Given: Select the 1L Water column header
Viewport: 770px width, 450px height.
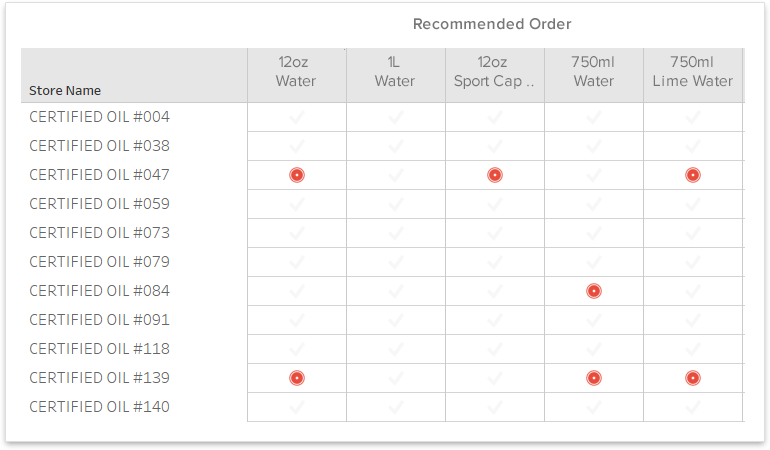Looking at the screenshot, I should [x=395, y=71].
